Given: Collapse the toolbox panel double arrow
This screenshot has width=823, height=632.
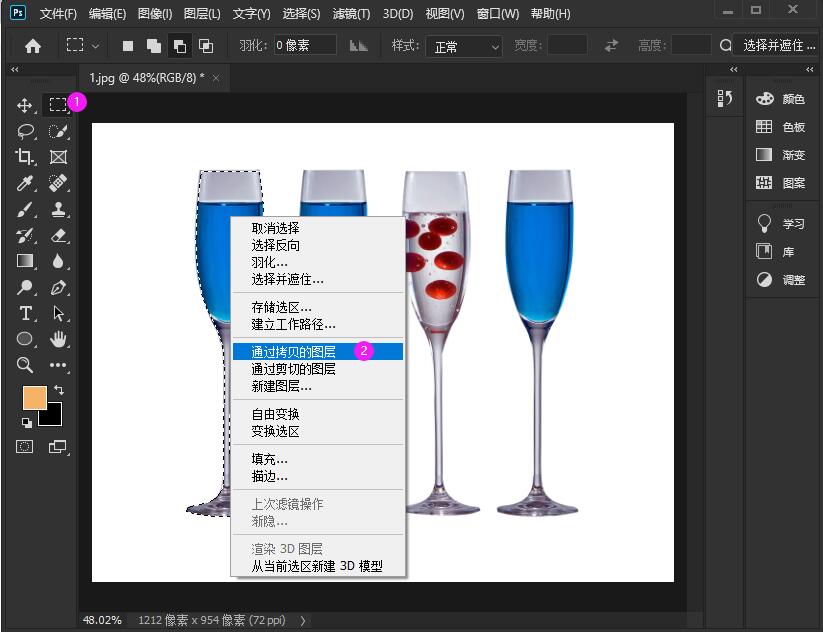Looking at the screenshot, I should (15, 69).
